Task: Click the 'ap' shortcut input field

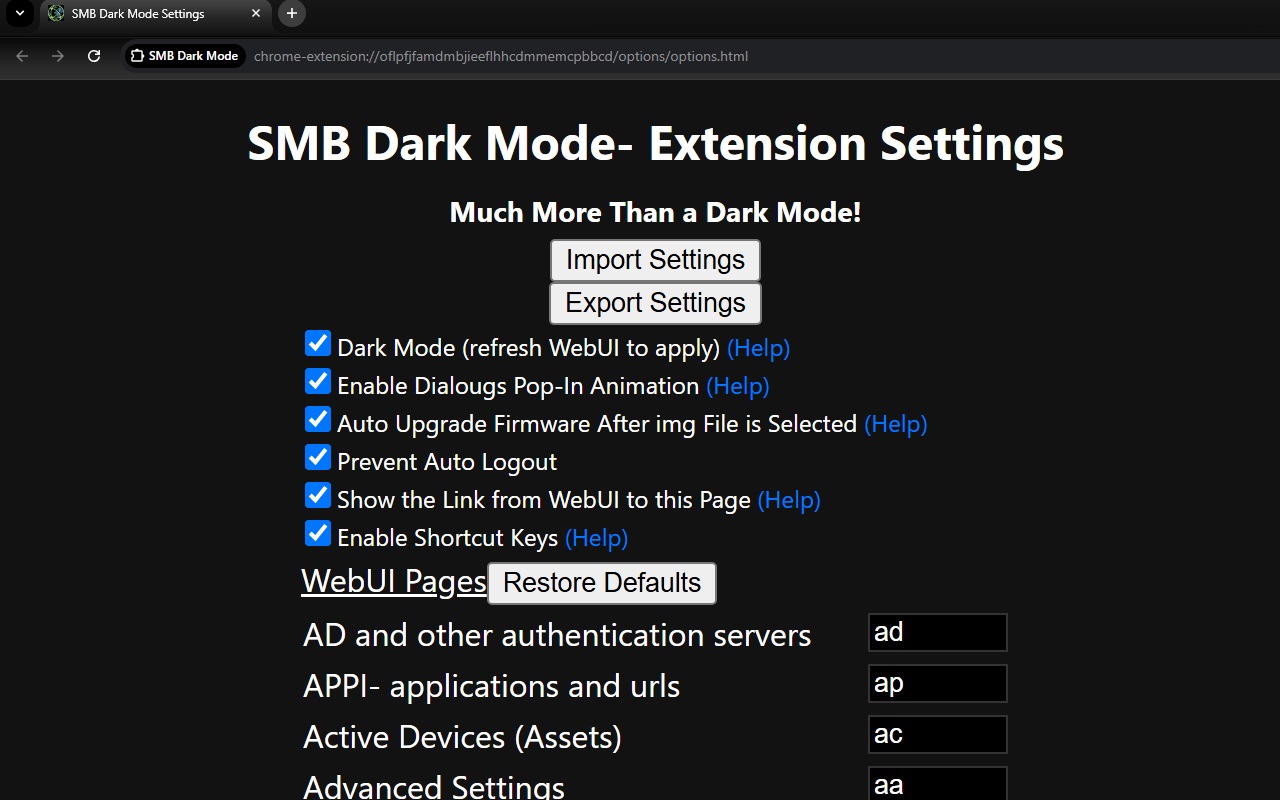Action: click(x=937, y=683)
